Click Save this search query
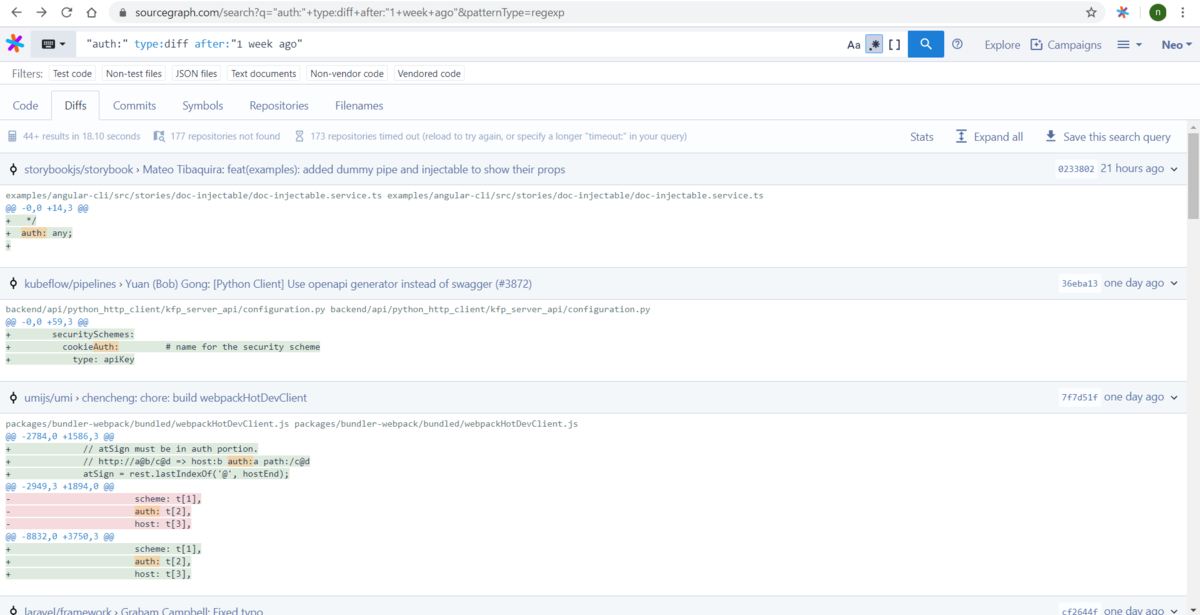 [x=1107, y=137]
